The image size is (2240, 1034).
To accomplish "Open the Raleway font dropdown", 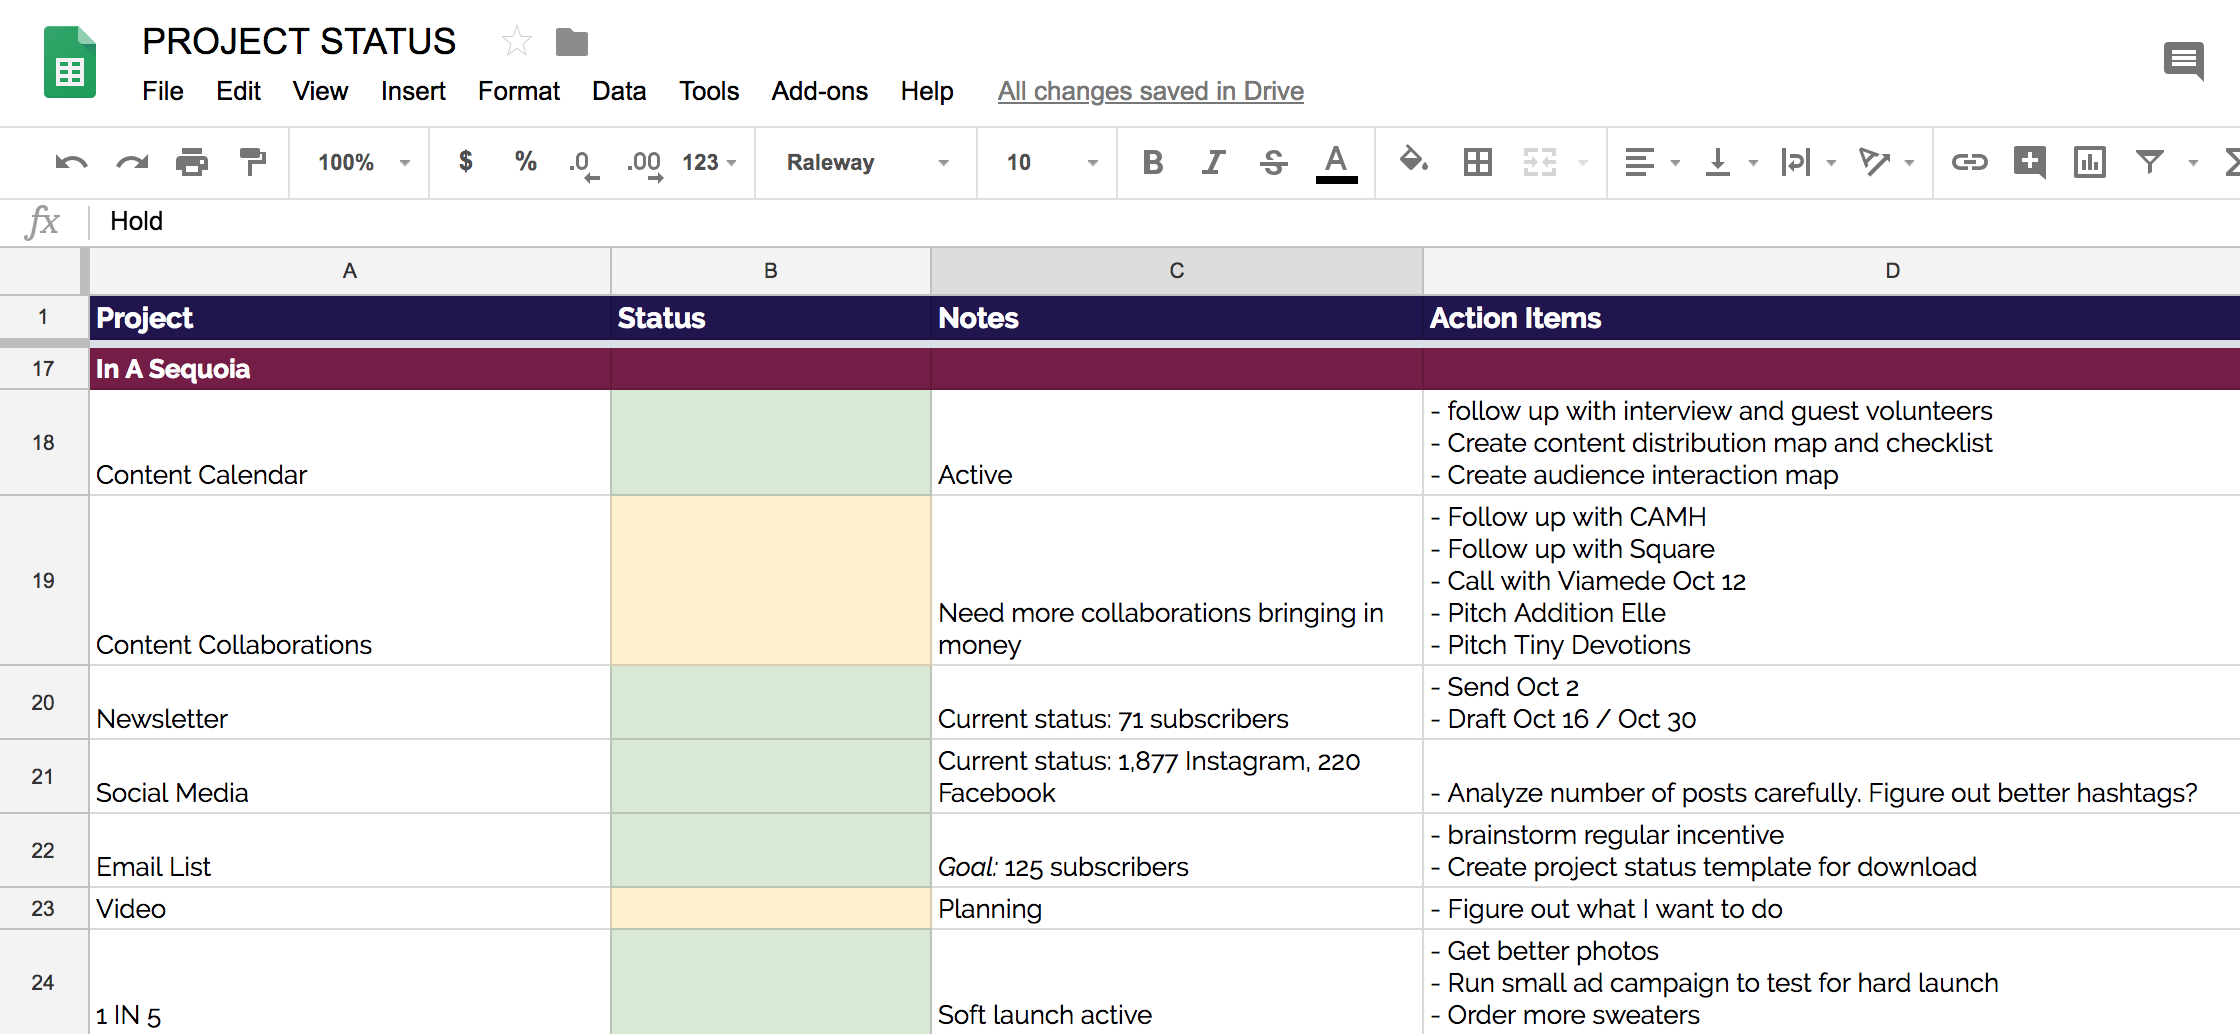I will (866, 162).
